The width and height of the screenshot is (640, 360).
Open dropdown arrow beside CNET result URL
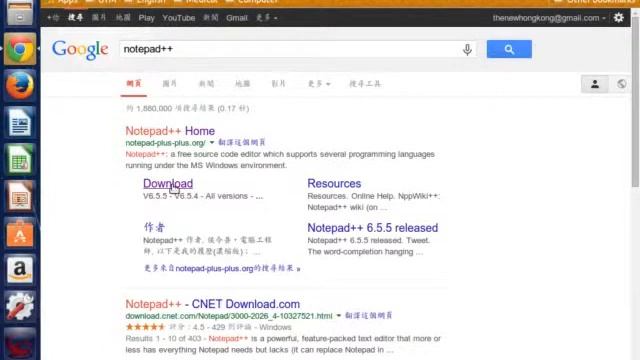click(338, 316)
